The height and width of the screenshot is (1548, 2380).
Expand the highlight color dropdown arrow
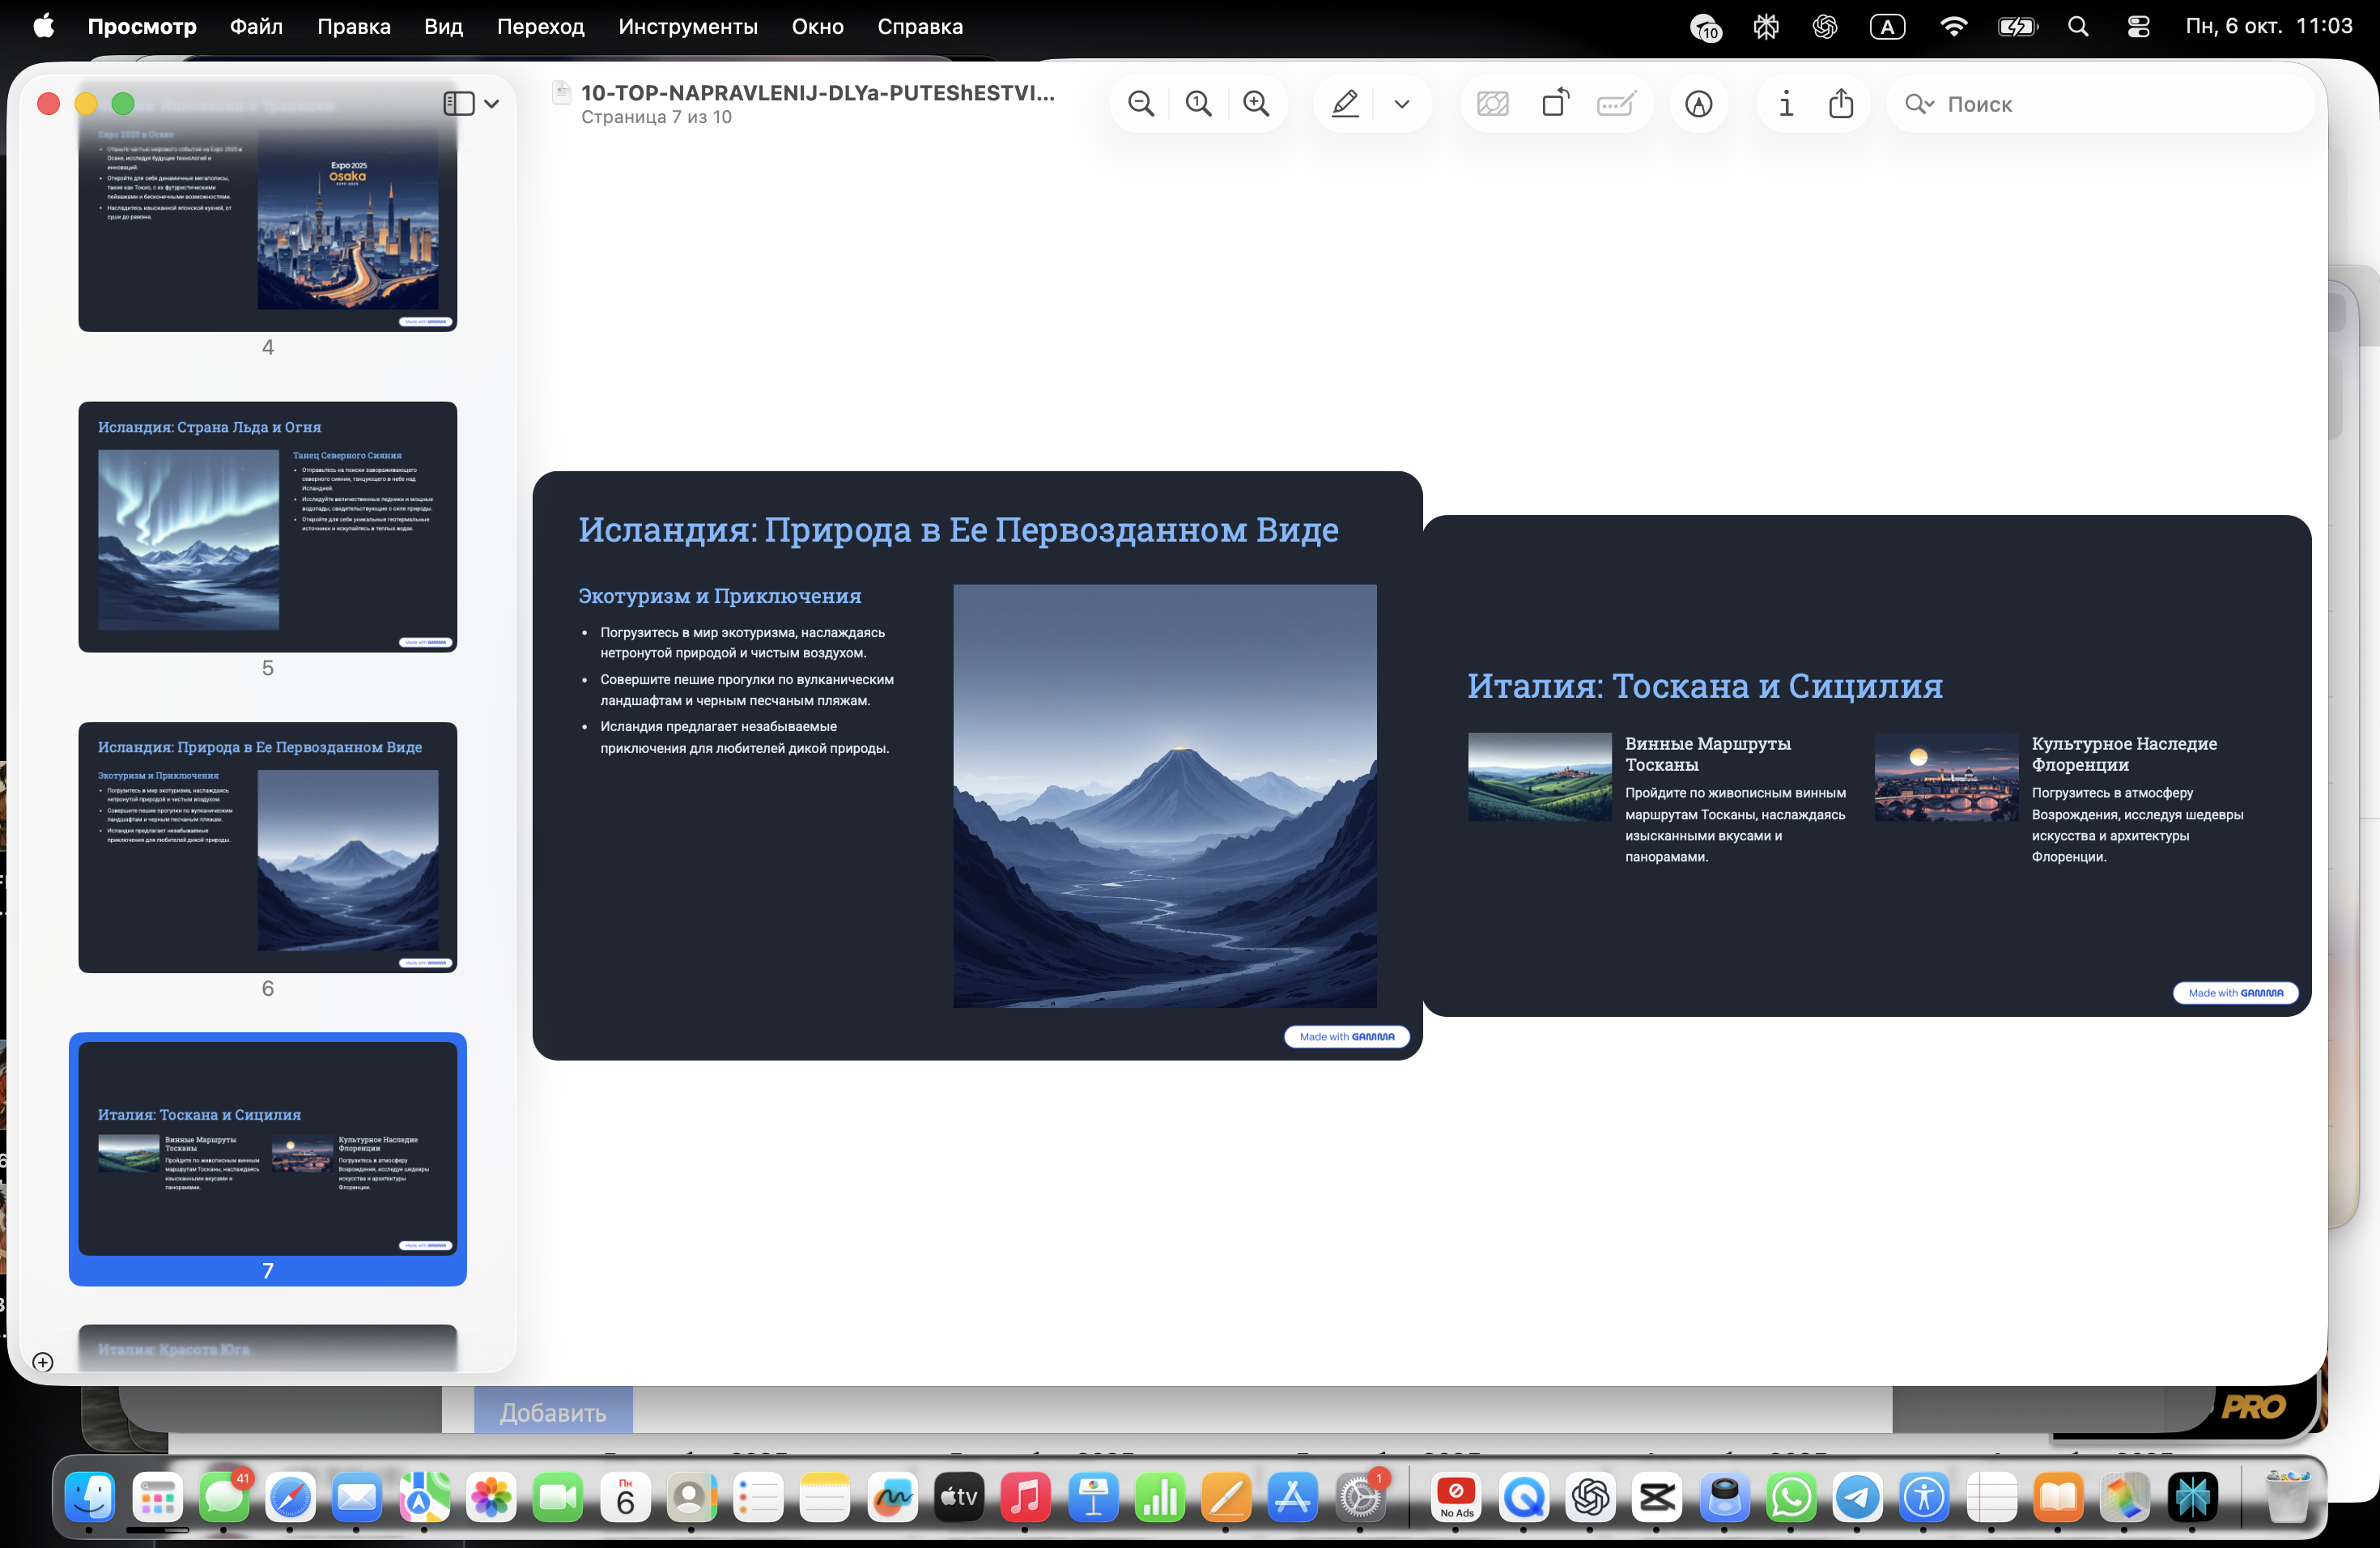click(x=1402, y=104)
